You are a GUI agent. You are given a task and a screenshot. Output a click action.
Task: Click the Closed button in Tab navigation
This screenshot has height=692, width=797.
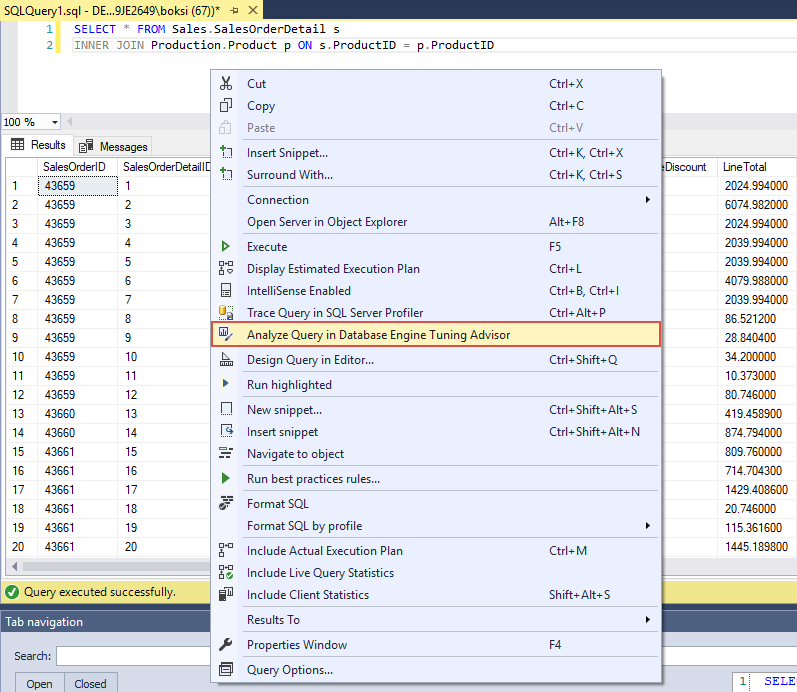pos(90,683)
